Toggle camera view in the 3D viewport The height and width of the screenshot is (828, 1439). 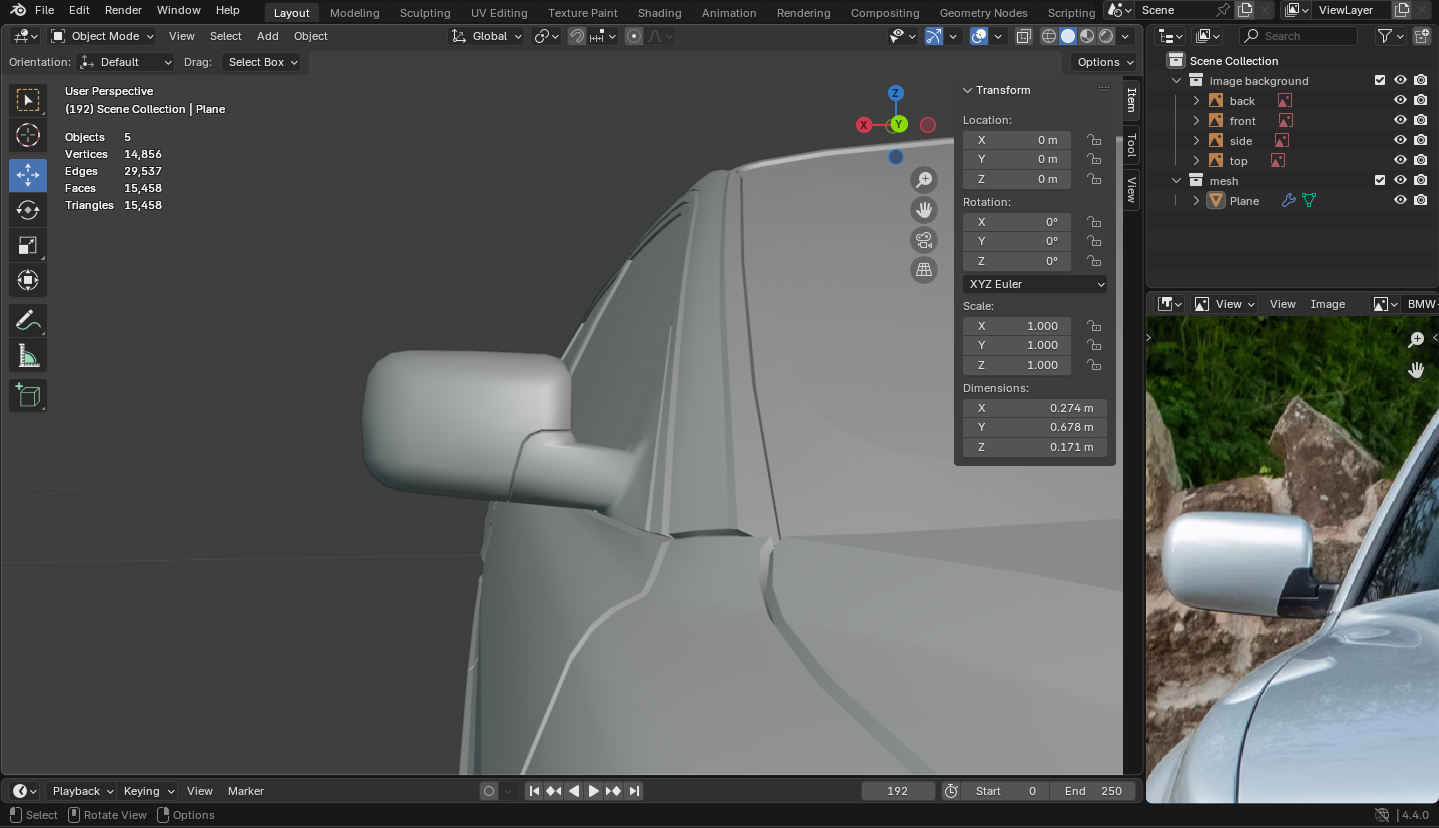924,240
